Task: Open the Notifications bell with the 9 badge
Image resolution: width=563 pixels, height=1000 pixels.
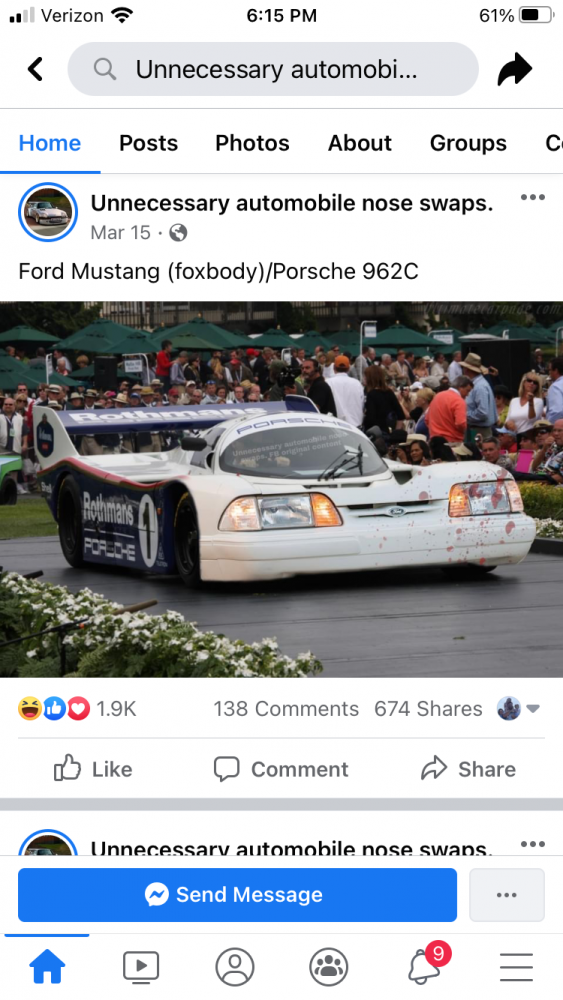Action: [427, 964]
